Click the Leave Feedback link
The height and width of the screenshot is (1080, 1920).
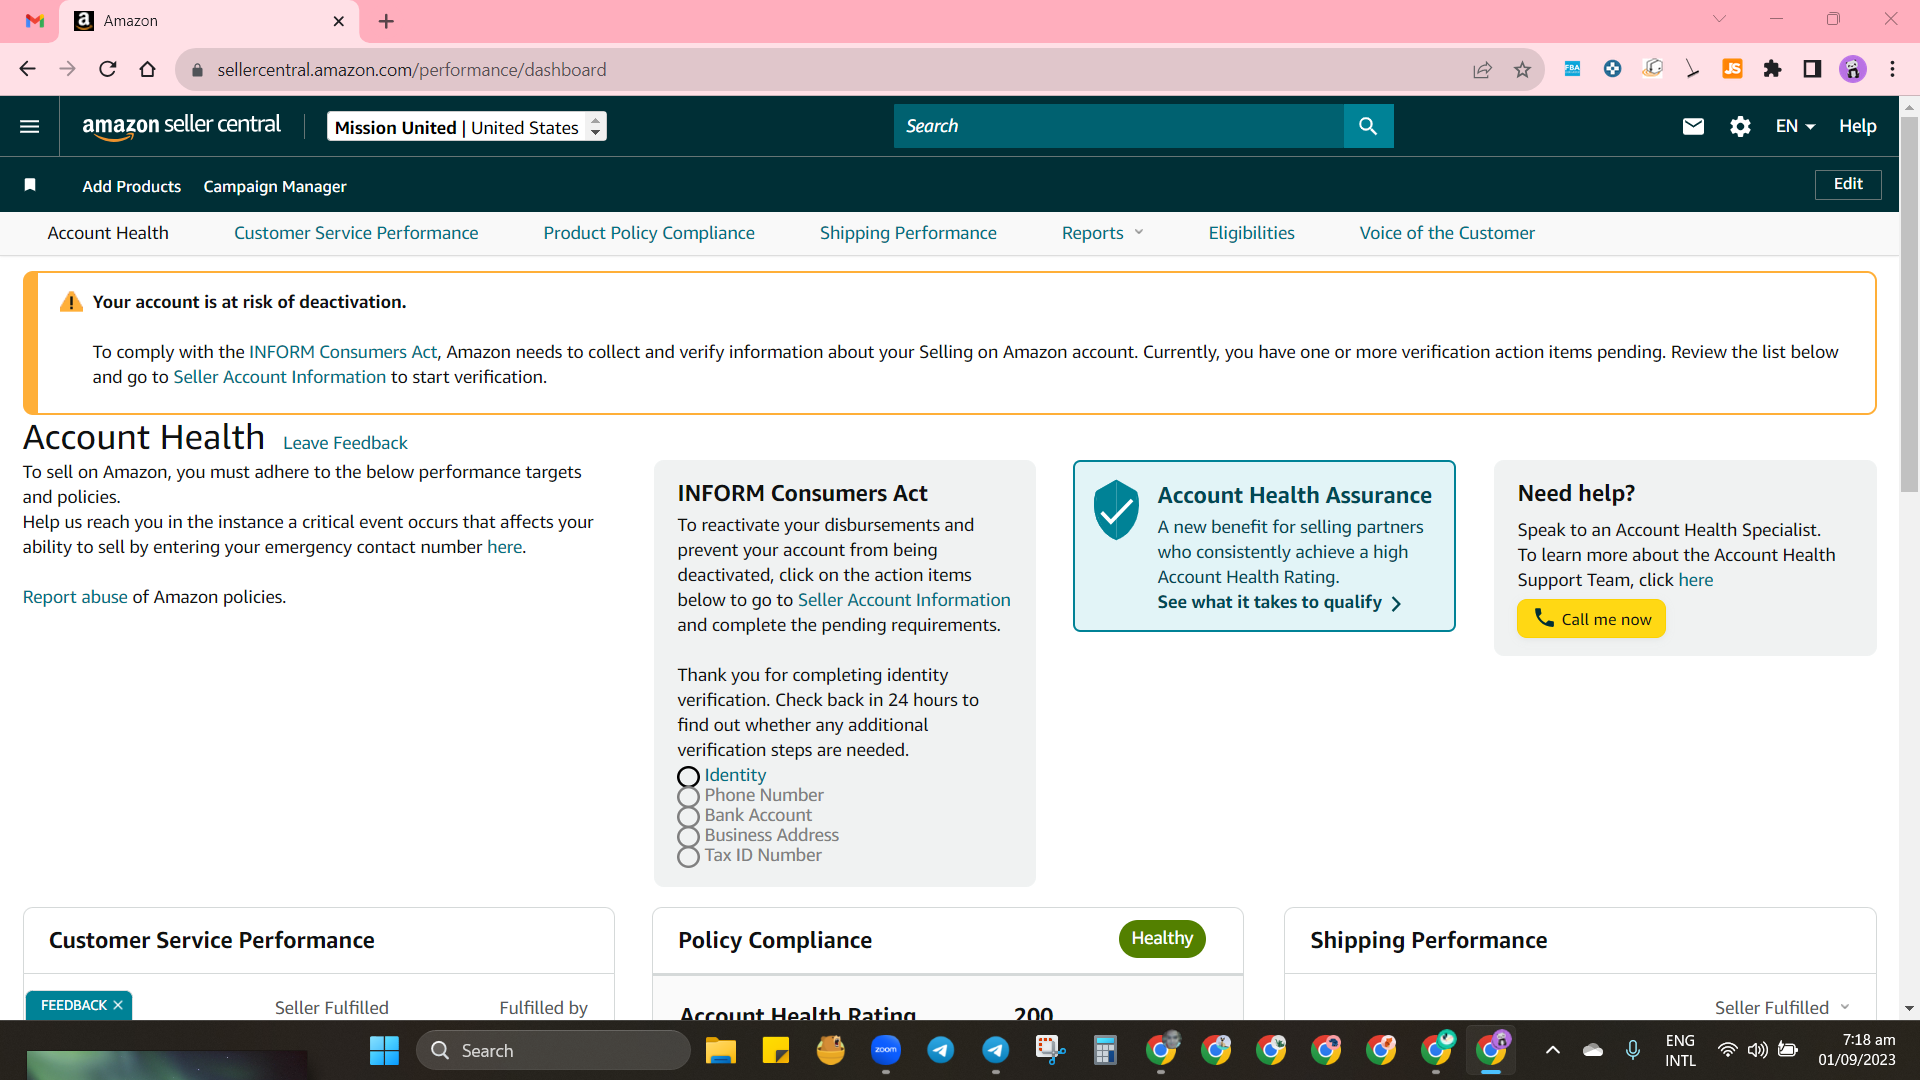click(x=345, y=443)
